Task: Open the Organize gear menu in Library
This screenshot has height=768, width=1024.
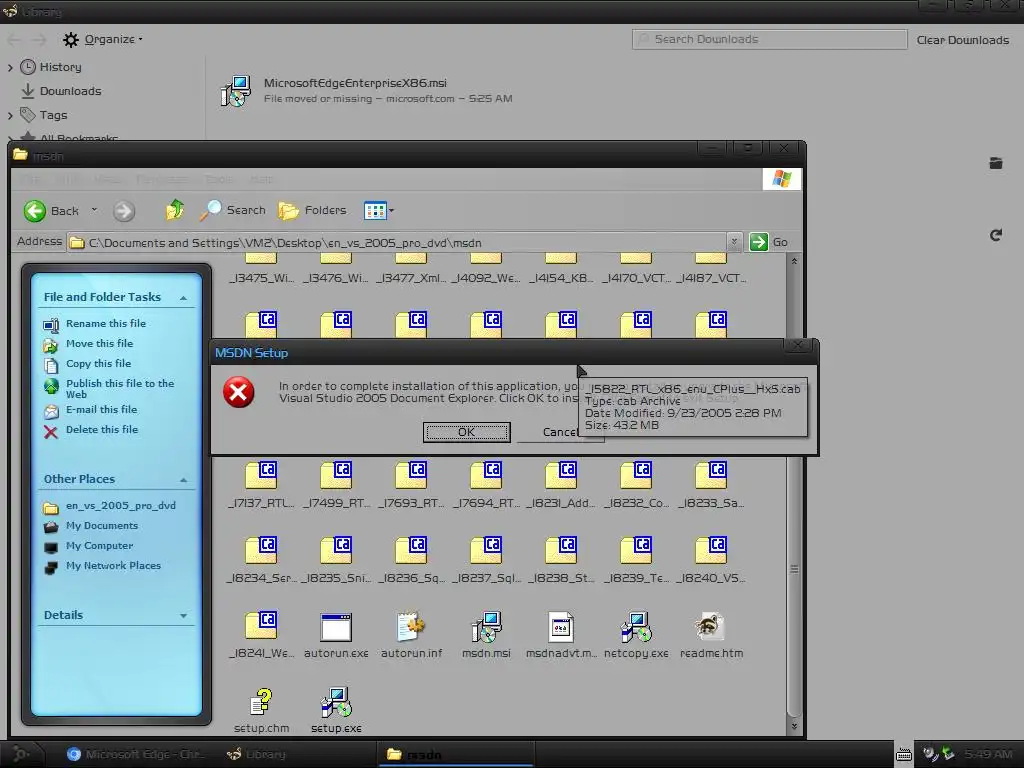Action: click(103, 39)
